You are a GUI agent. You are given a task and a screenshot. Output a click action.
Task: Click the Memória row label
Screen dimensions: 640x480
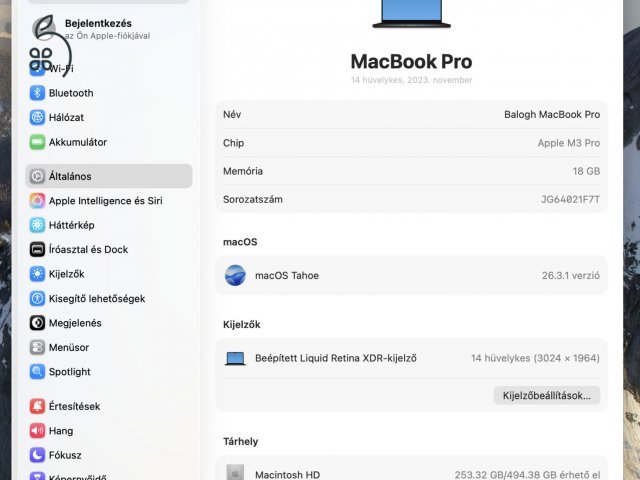pos(242,171)
